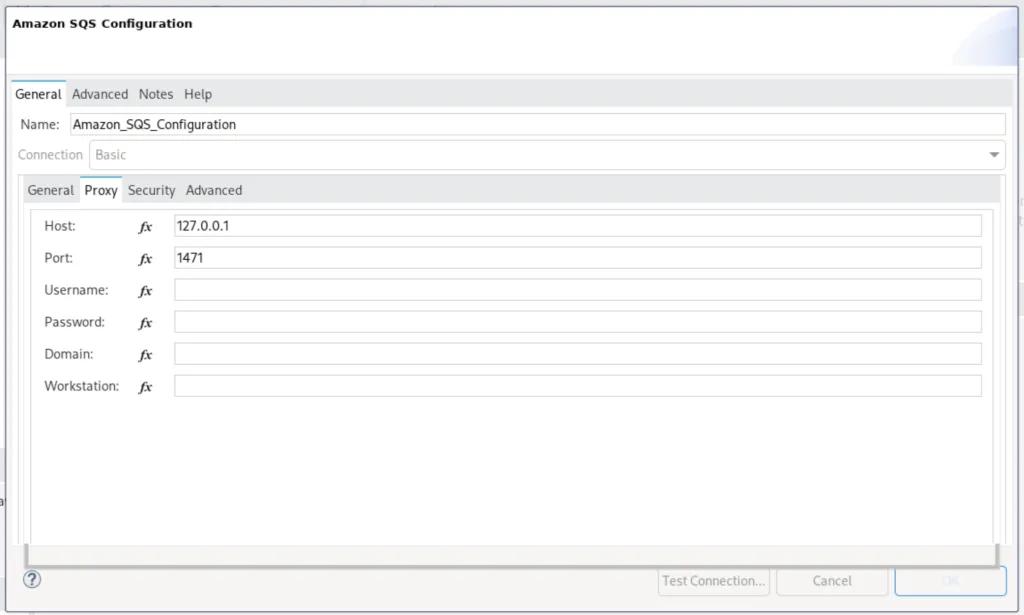Click the empty Username input field
Screen dimensions: 1024x615
577,290
